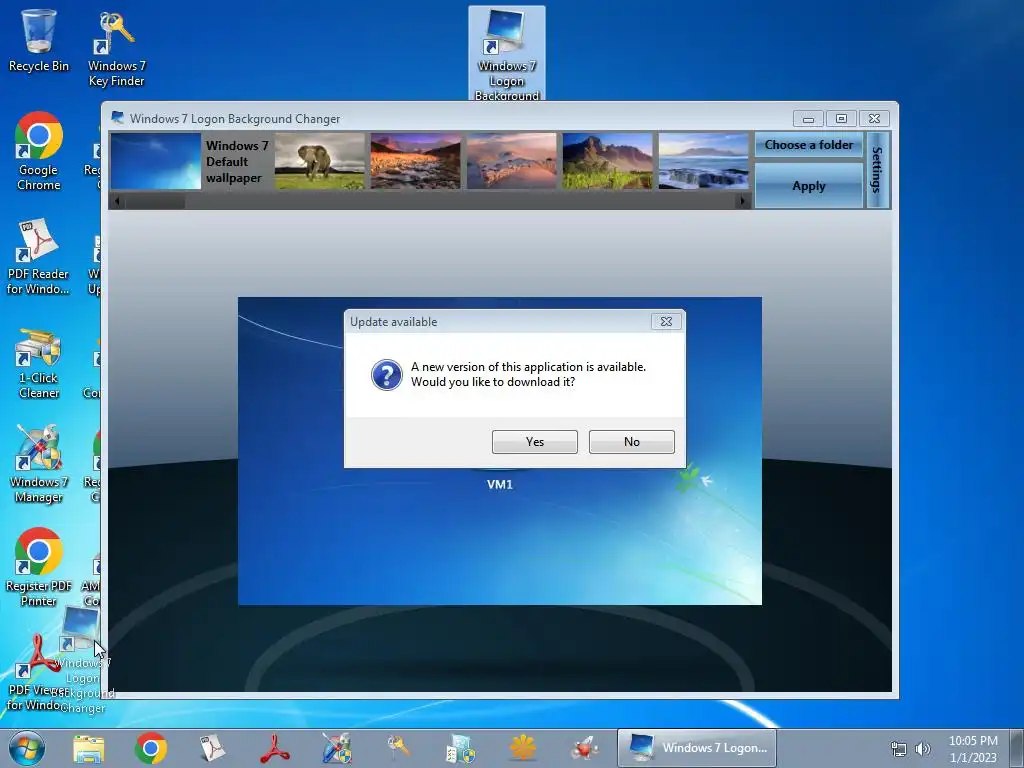Open the Recycle Bin desktop icon
Image resolution: width=1024 pixels, height=768 pixels.
click(39, 40)
